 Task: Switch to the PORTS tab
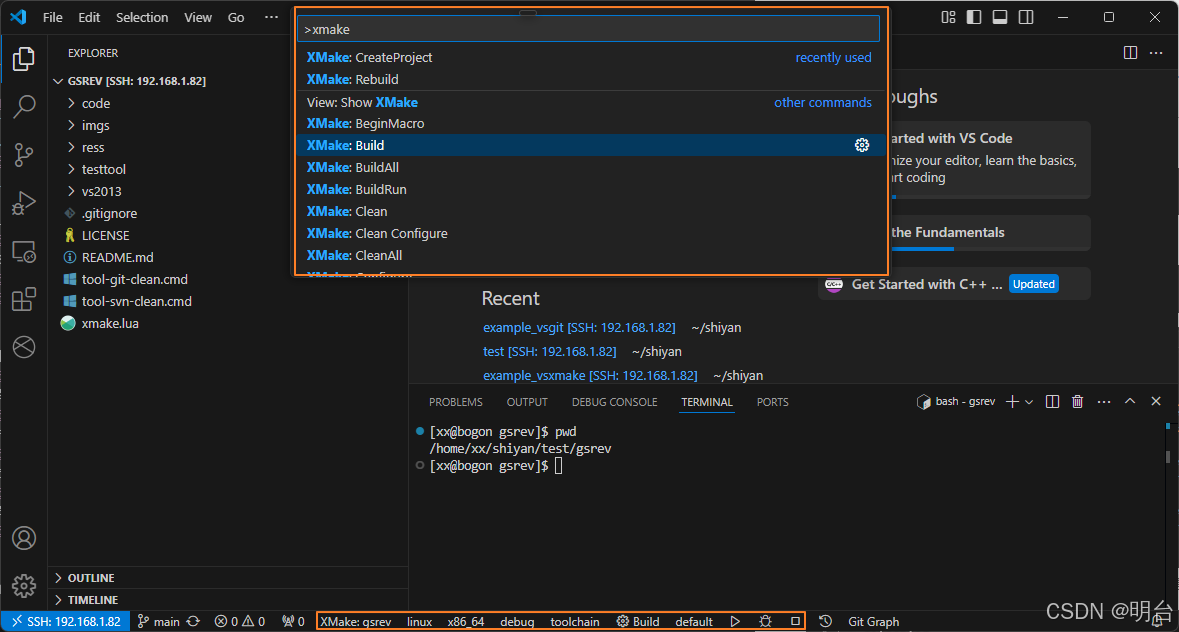pos(772,402)
